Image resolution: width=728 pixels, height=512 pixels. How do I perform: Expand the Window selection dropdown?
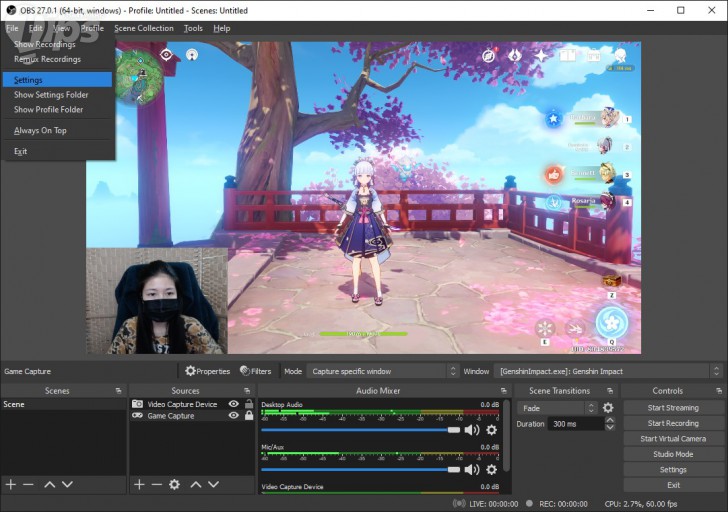click(x=608, y=371)
